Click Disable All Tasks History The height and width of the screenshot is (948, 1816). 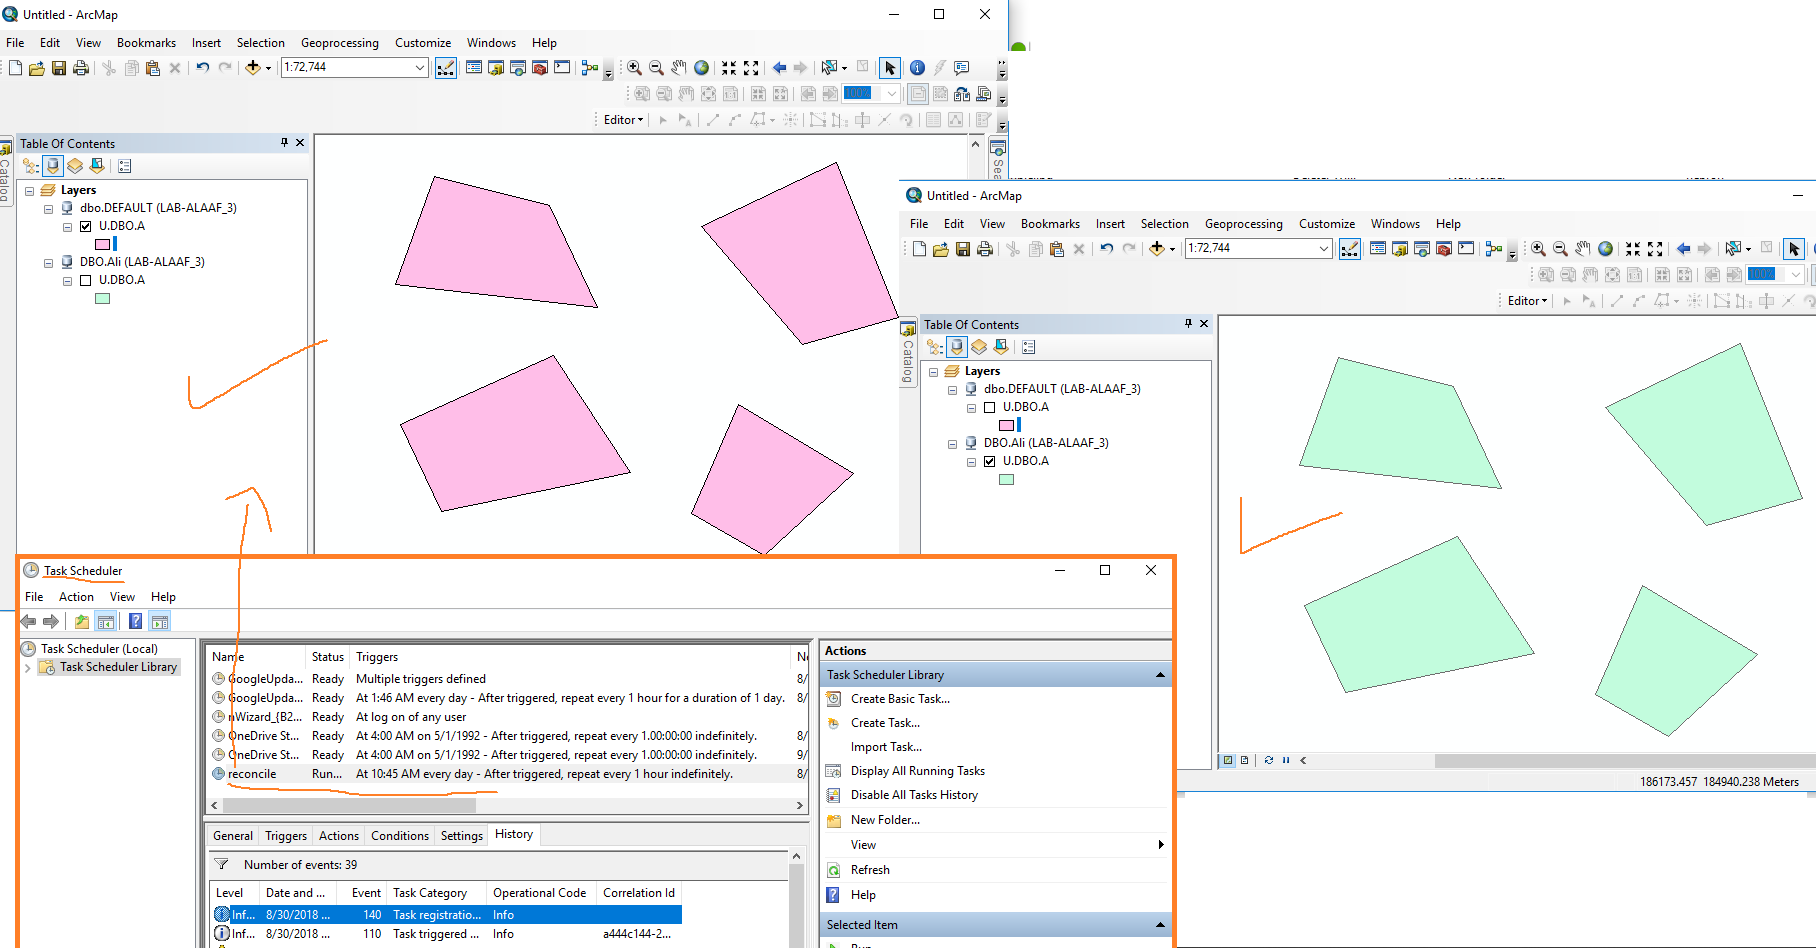coord(914,795)
